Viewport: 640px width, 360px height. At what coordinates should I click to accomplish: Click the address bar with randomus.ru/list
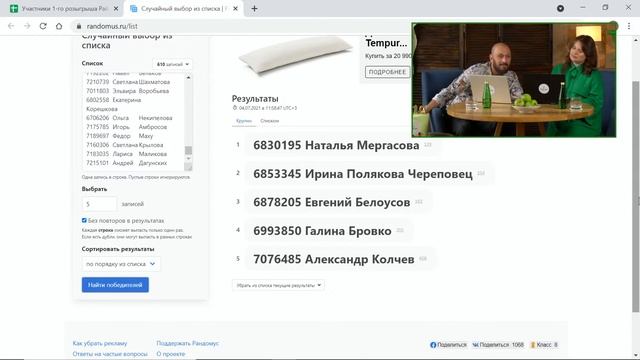[241, 26]
